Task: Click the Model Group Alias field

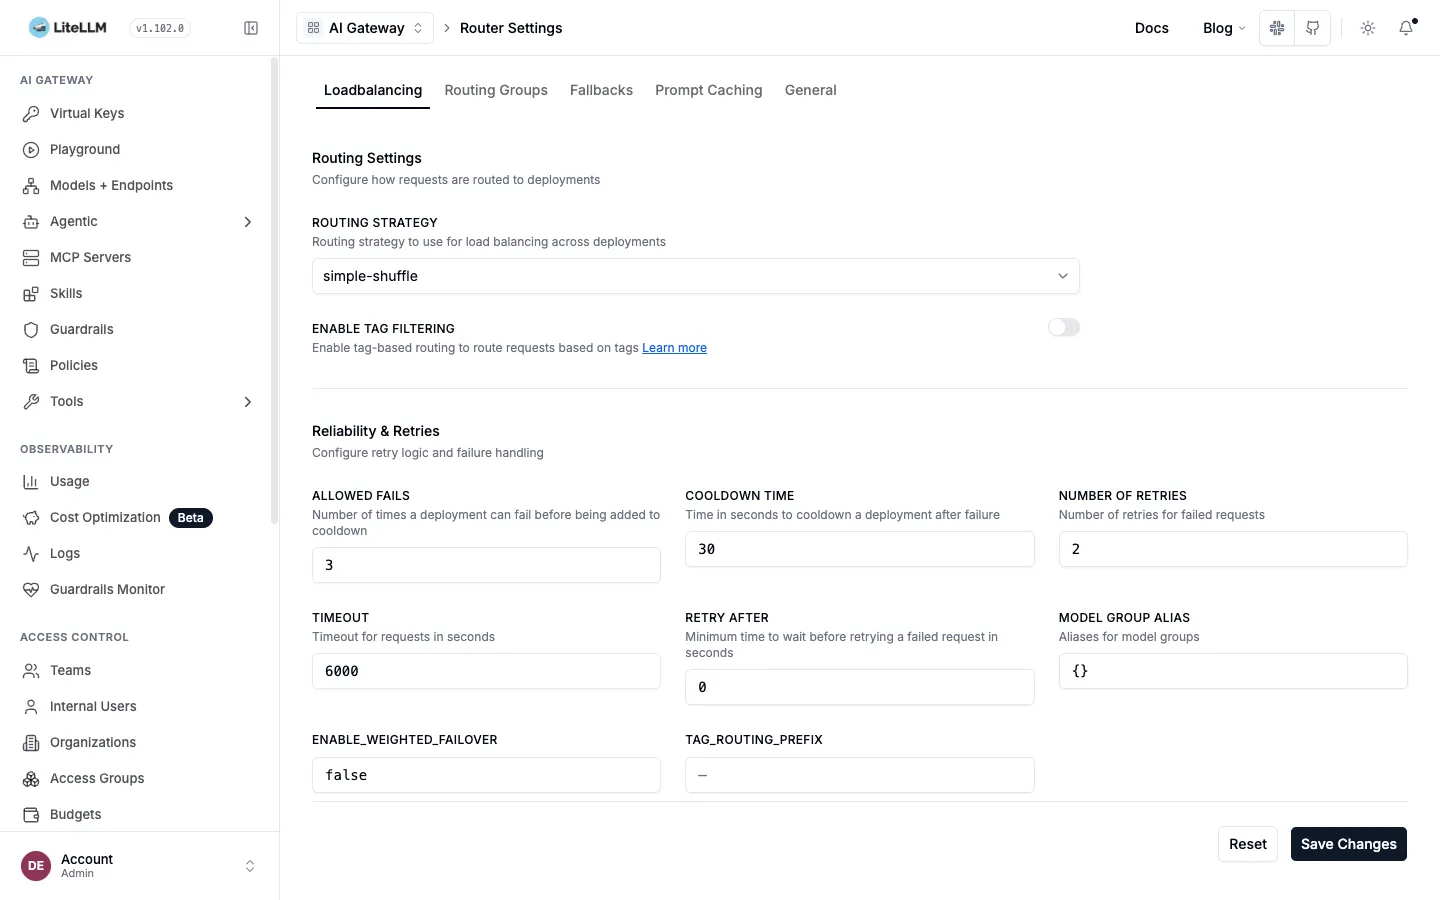Action: pyautogui.click(x=1233, y=671)
